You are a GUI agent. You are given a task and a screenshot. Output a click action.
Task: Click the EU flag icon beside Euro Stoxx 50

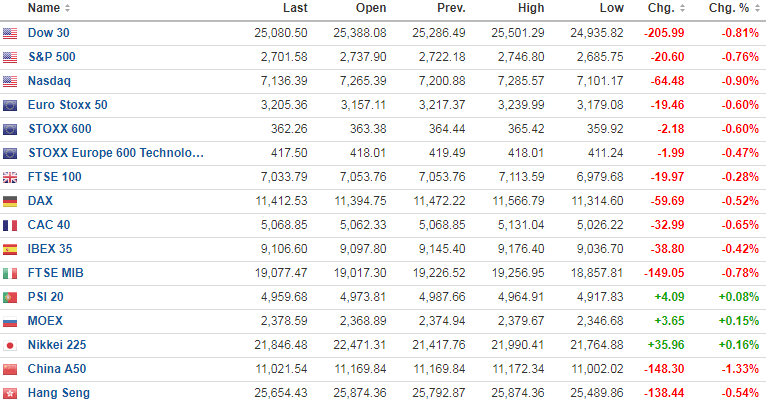(x=10, y=105)
